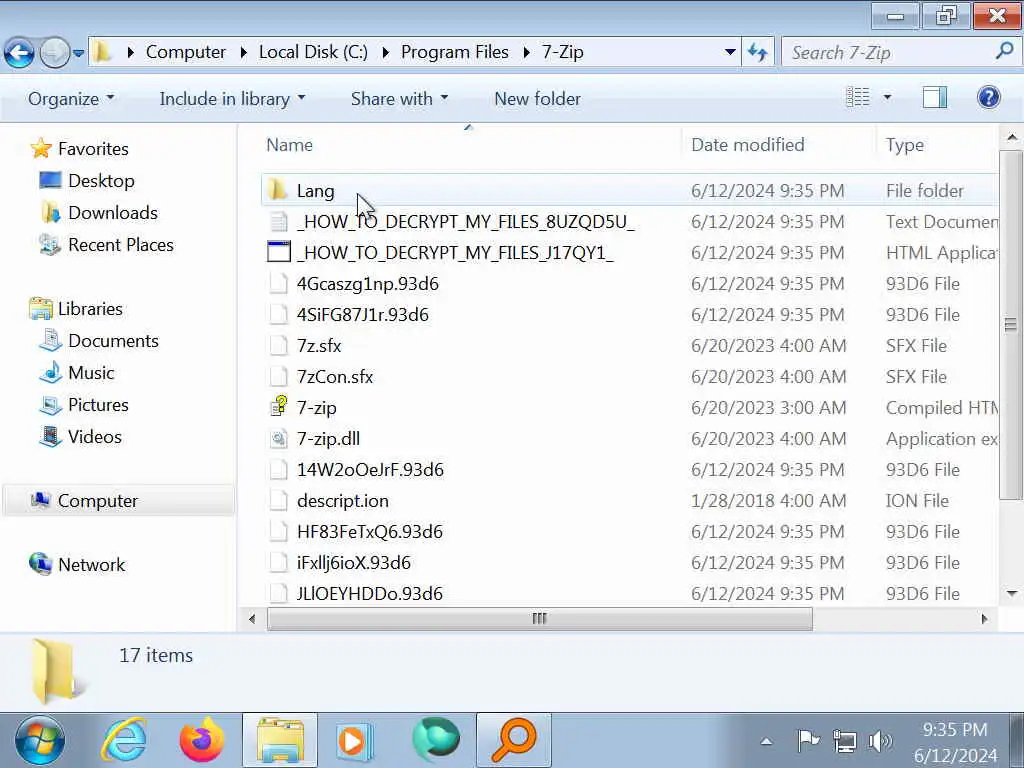Screen dimensions: 1024x768
Task: Click the vertical scrollbar thumb in file list
Action: 1012,325
